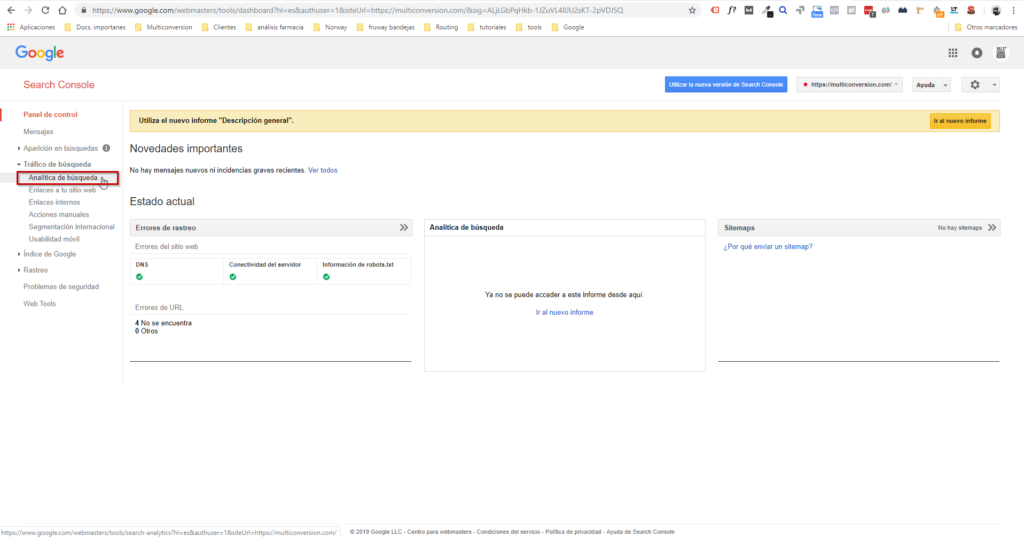Go back with the browser back arrow
This screenshot has width=1024, height=537.
pos(11,10)
